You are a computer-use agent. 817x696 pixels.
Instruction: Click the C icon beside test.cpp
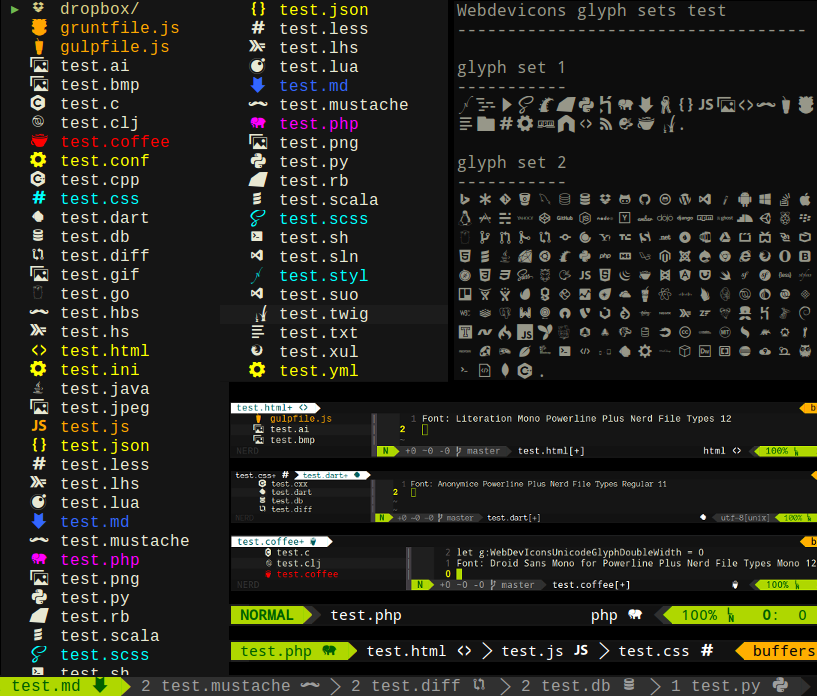click(38, 179)
